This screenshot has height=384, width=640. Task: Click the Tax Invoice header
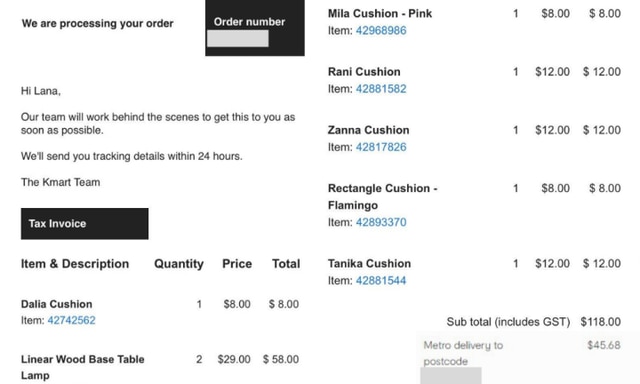click(84, 224)
